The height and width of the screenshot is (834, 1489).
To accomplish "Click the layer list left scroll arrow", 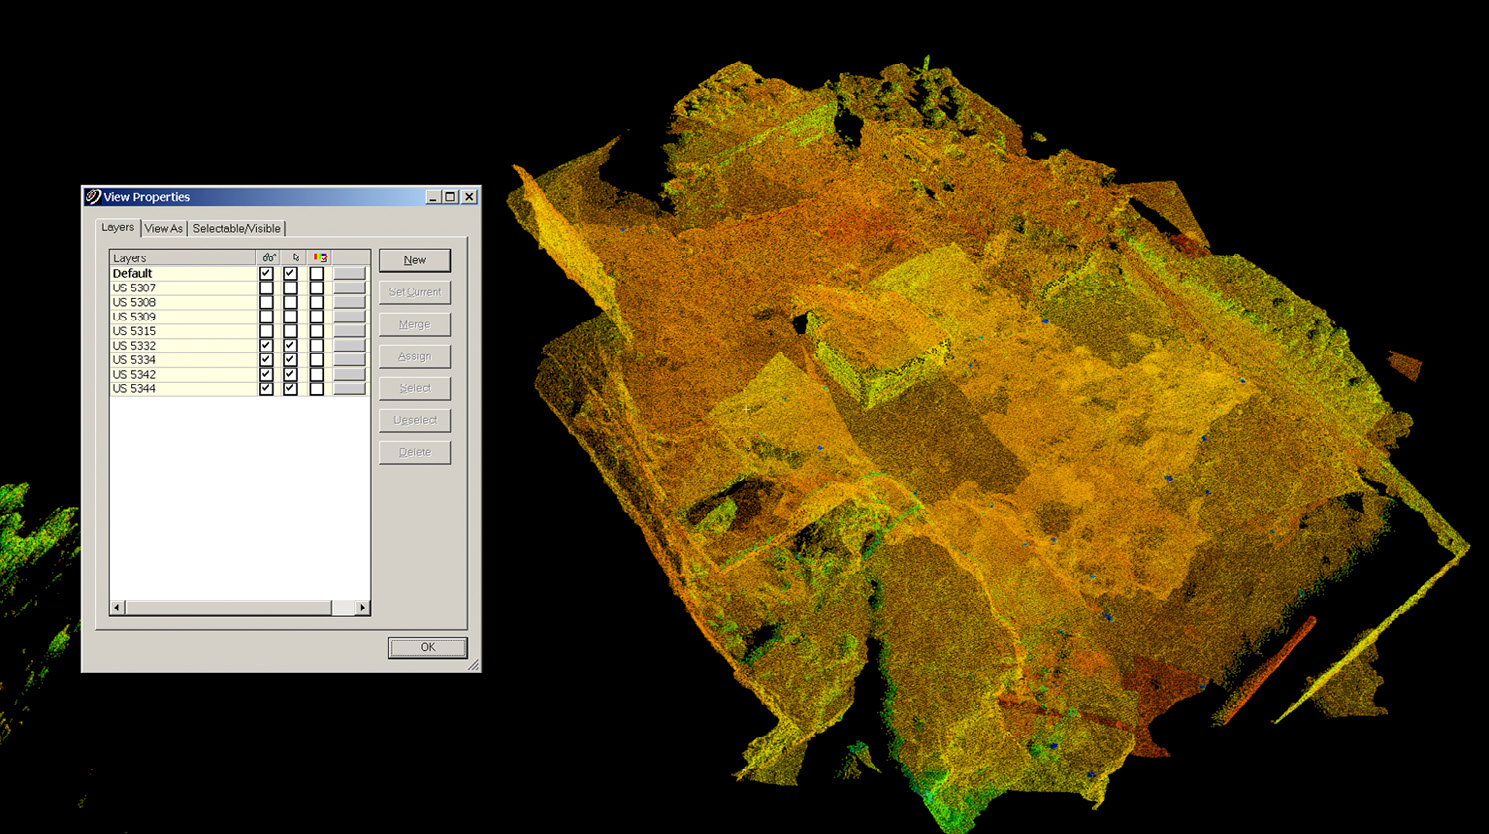I will (x=117, y=607).
